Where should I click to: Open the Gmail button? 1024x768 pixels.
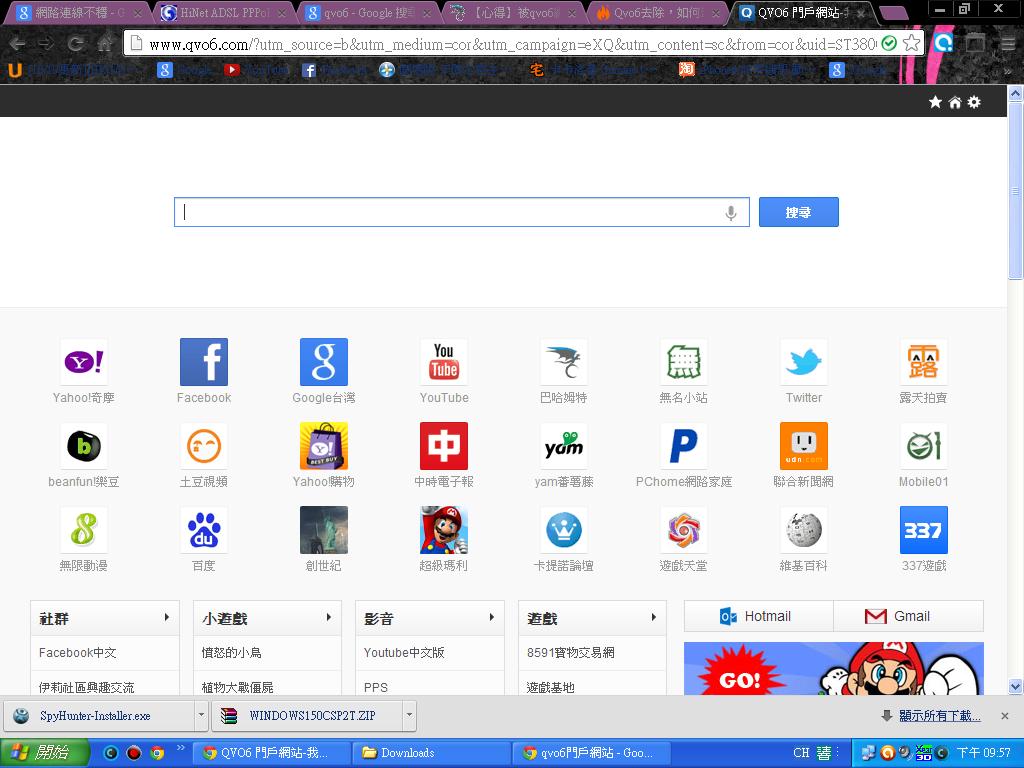pyautogui.click(x=908, y=616)
